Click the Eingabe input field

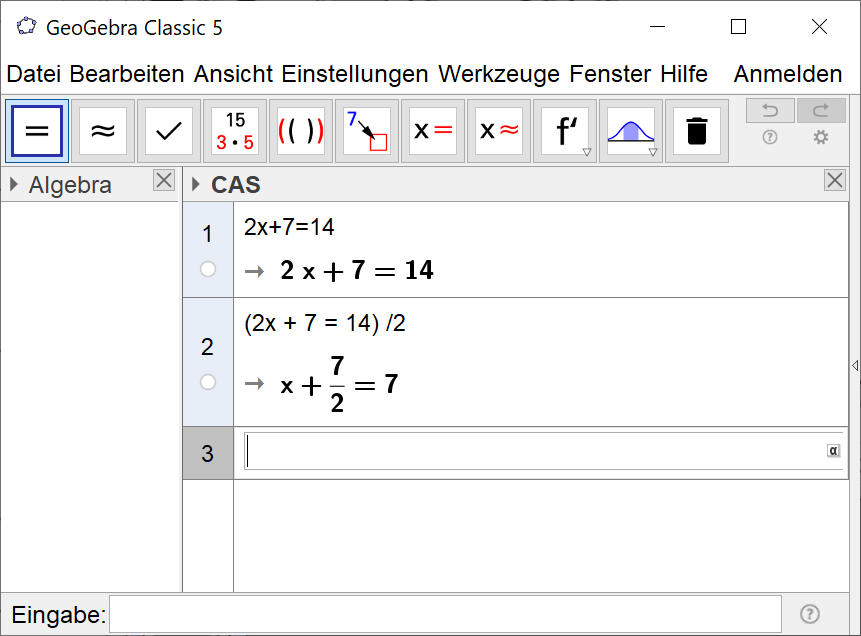click(445, 614)
